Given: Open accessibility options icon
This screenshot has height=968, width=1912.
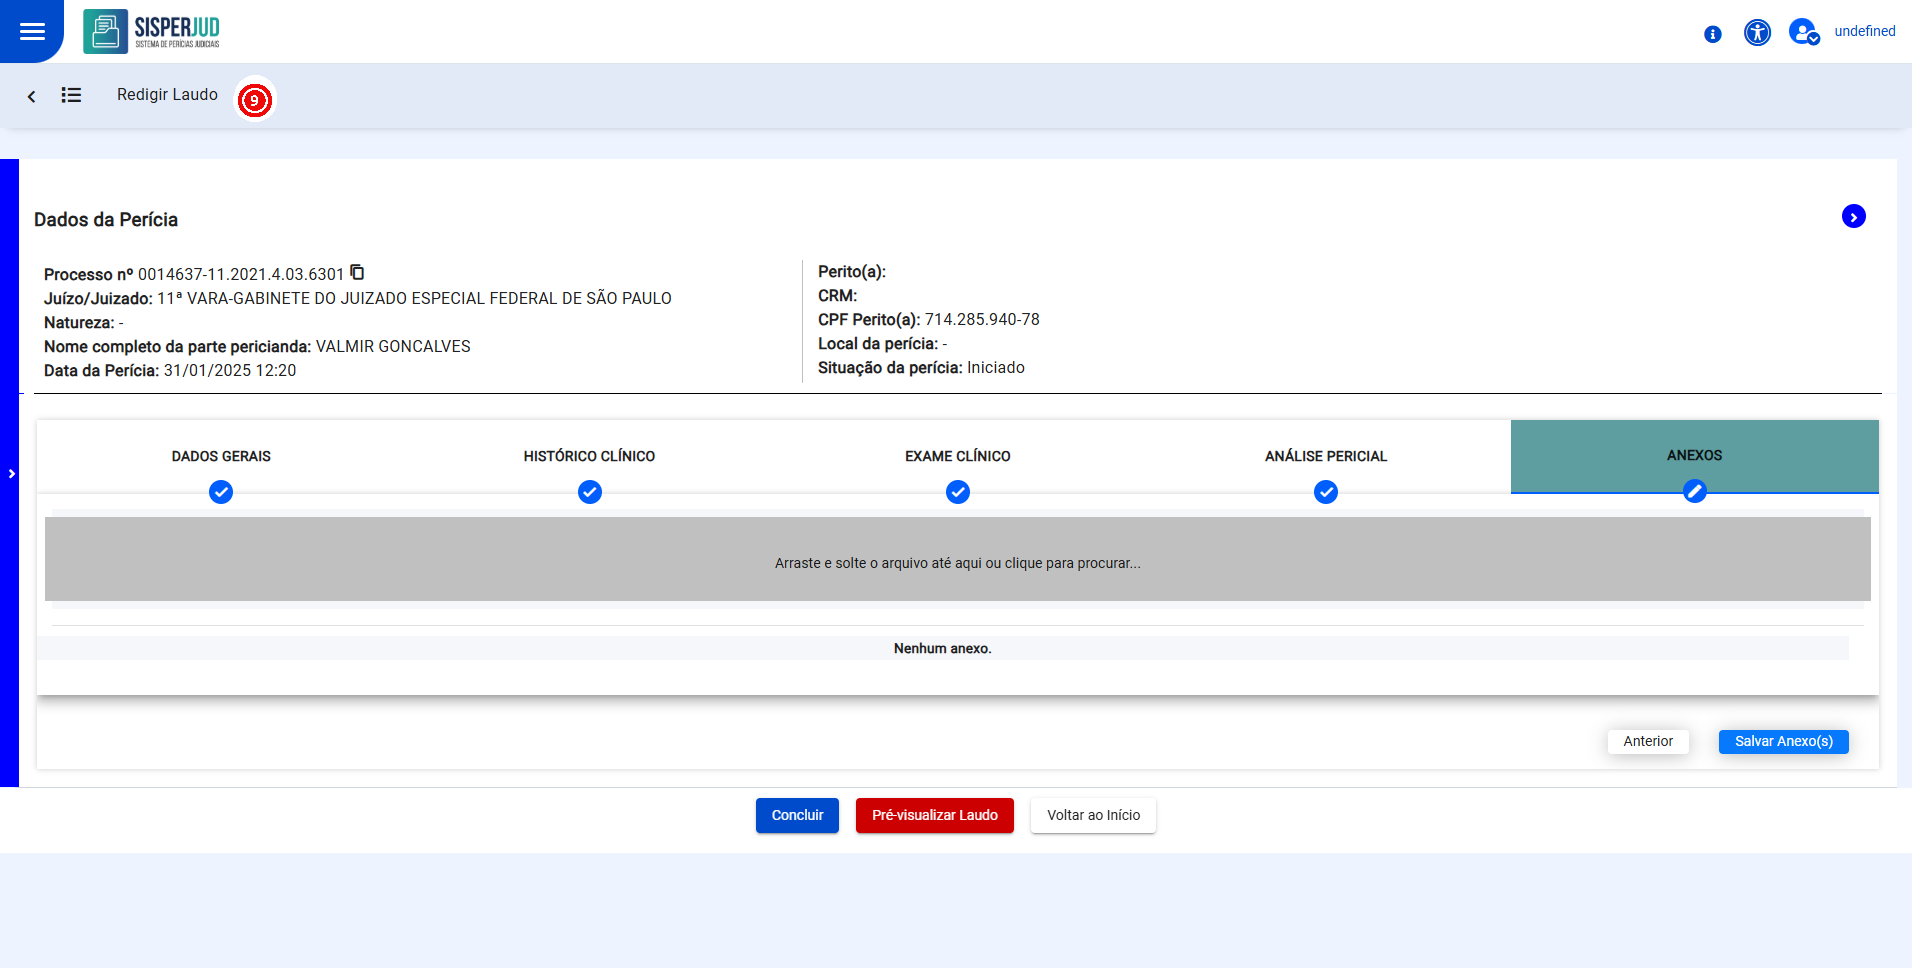Looking at the screenshot, I should pyautogui.click(x=1757, y=32).
